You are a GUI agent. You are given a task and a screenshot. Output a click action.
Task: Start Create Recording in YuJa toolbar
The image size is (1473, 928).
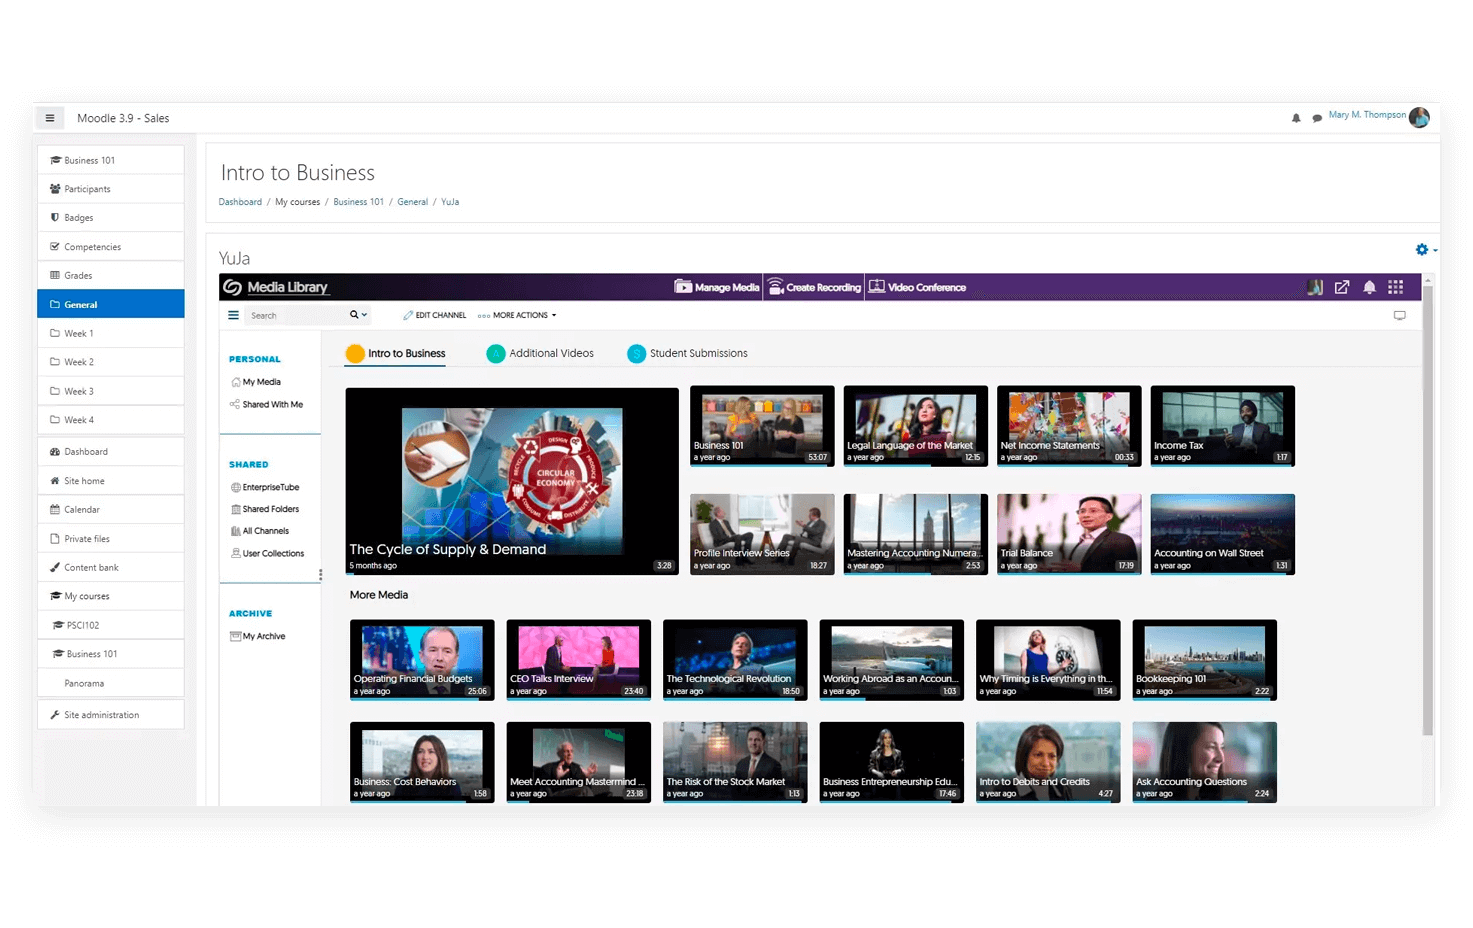pos(814,287)
